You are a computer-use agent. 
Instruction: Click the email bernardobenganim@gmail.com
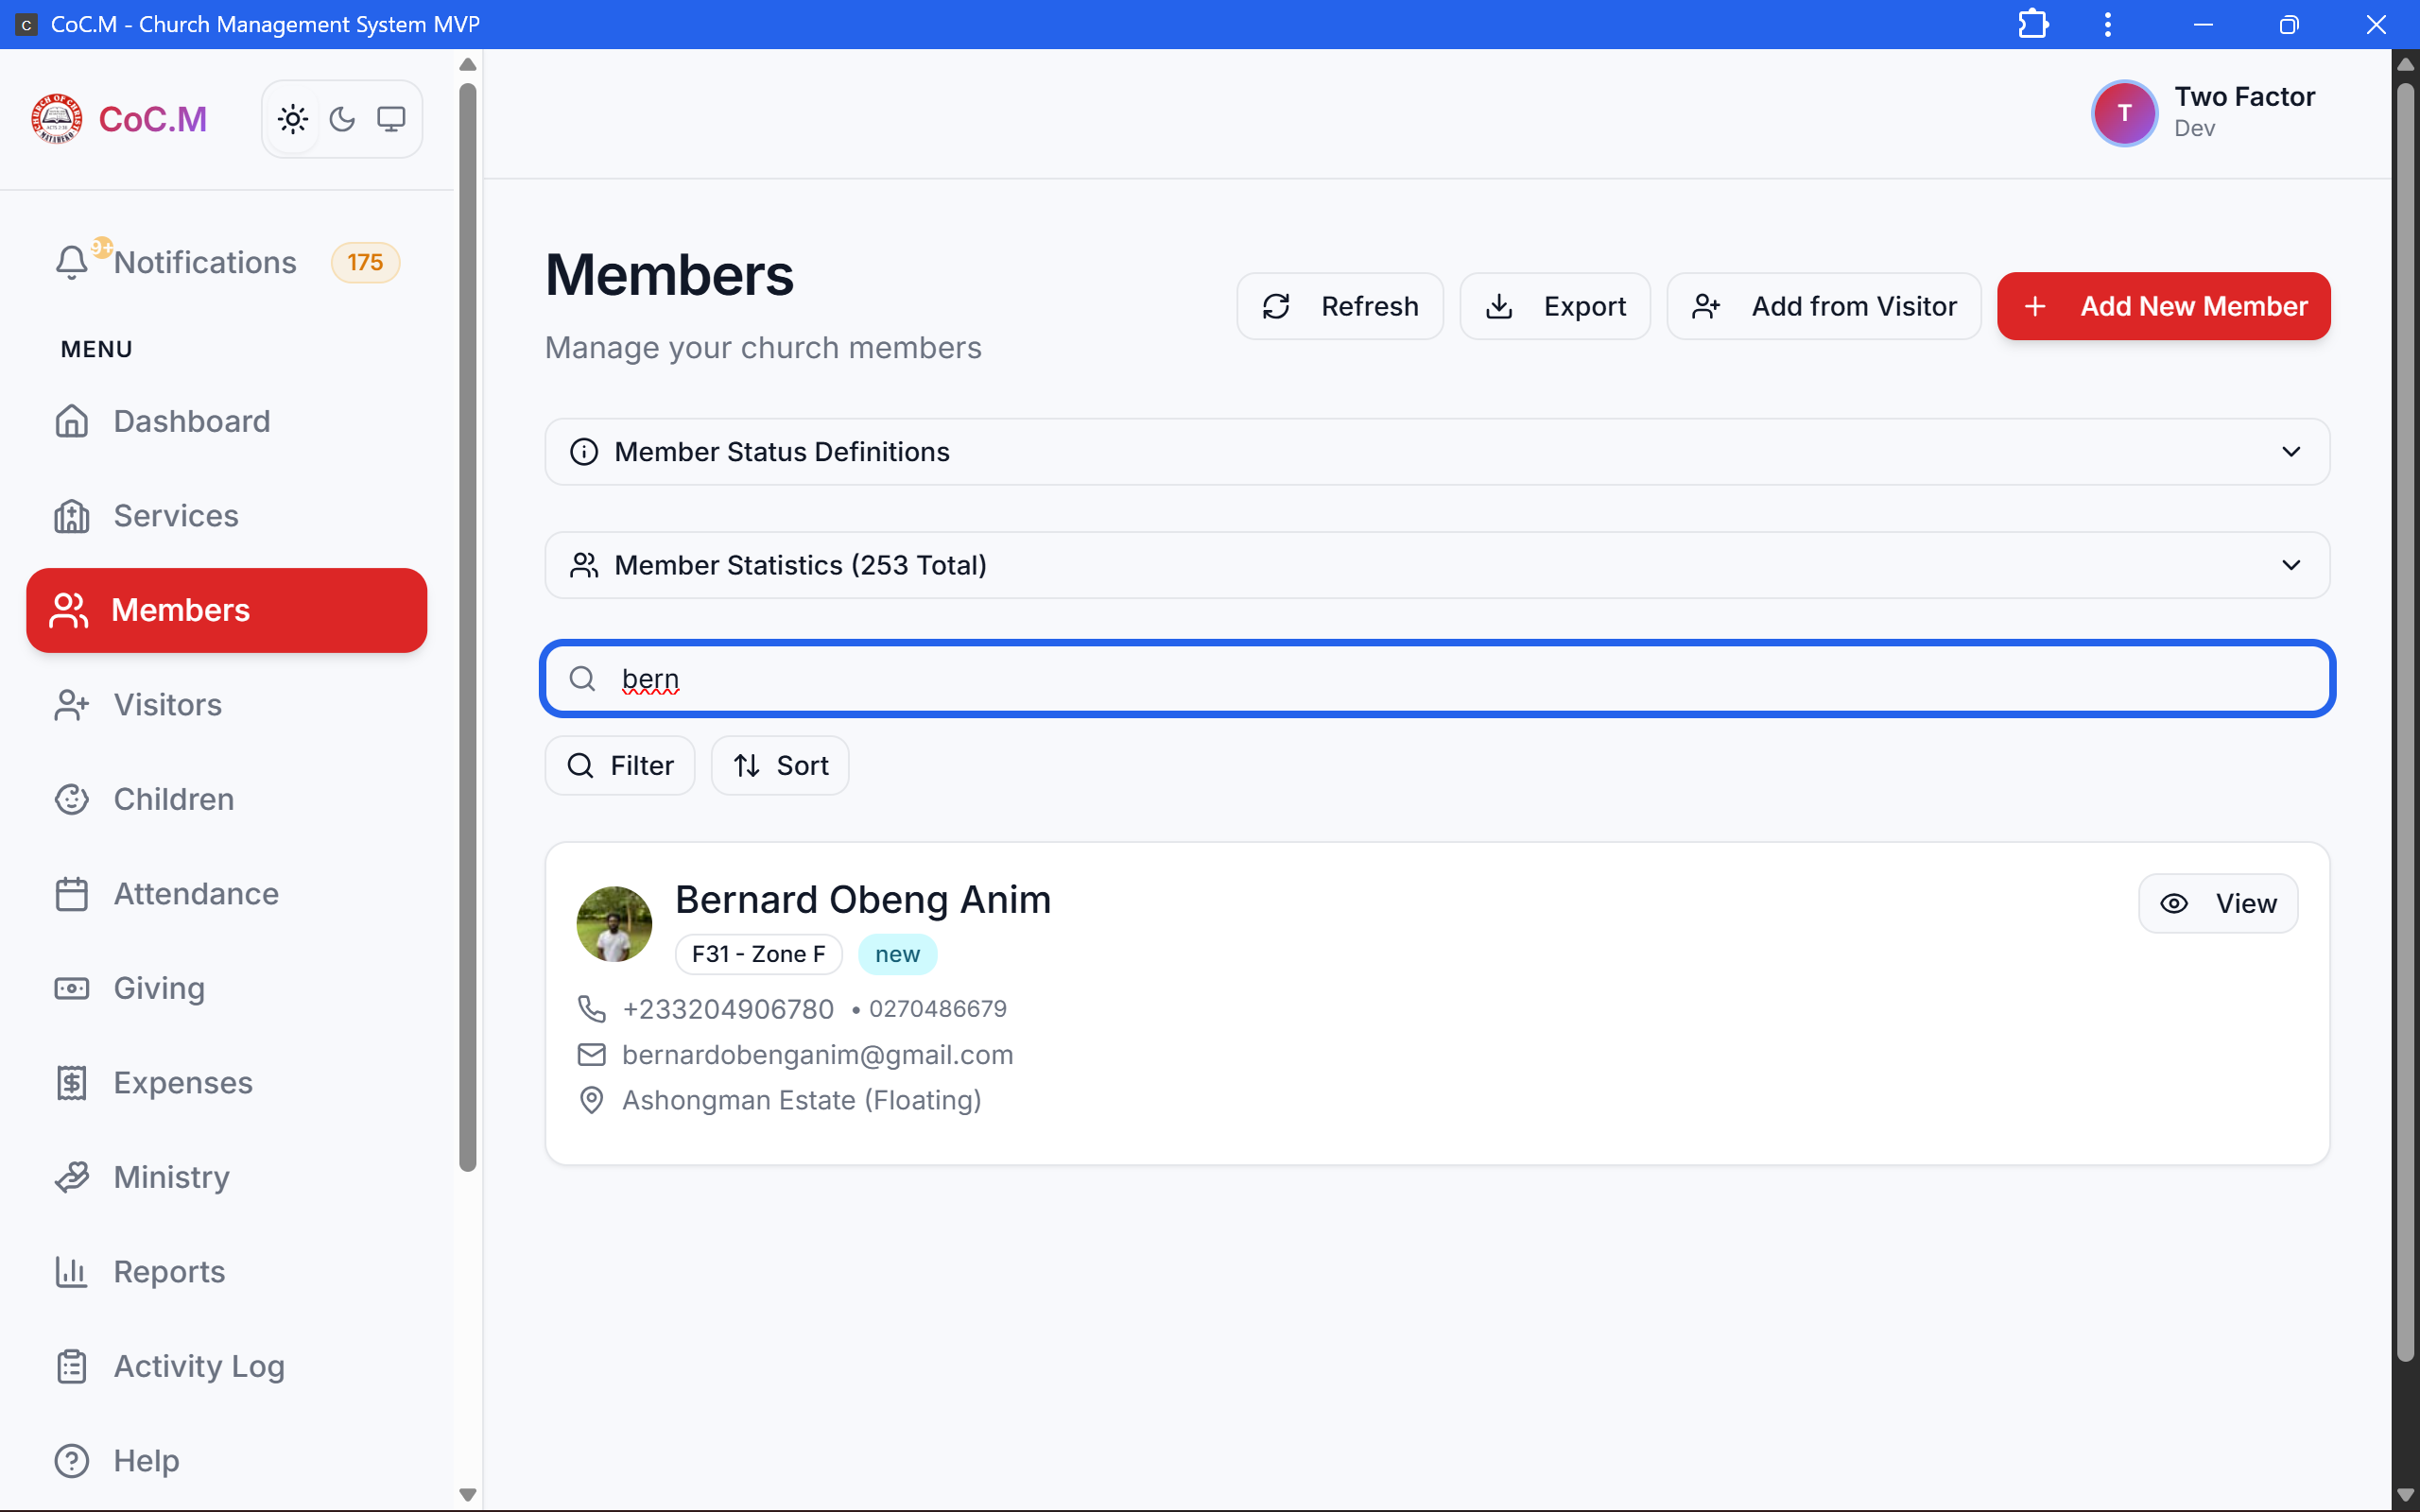[818, 1055]
